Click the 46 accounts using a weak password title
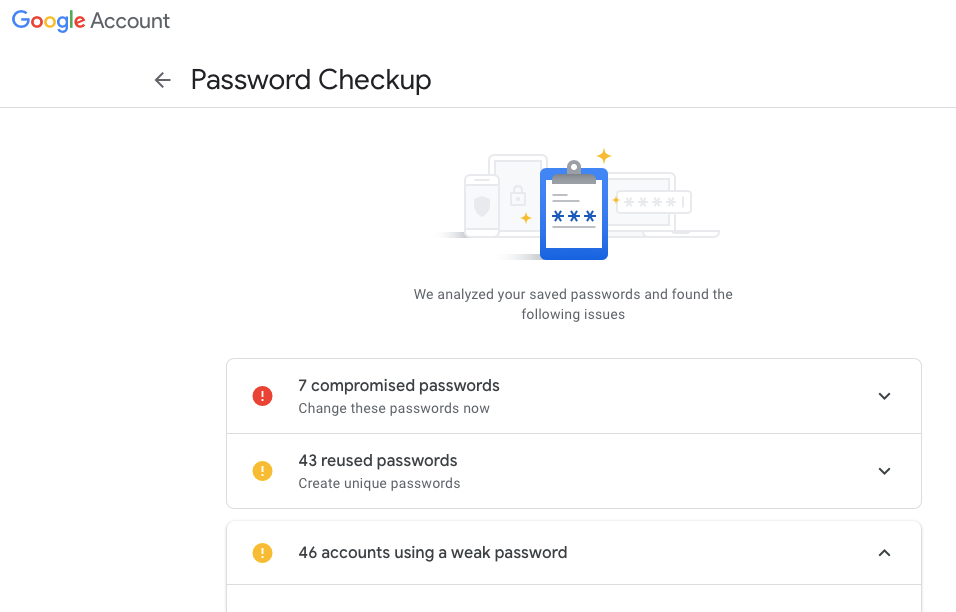Image resolution: width=956 pixels, height=612 pixels. (x=433, y=553)
